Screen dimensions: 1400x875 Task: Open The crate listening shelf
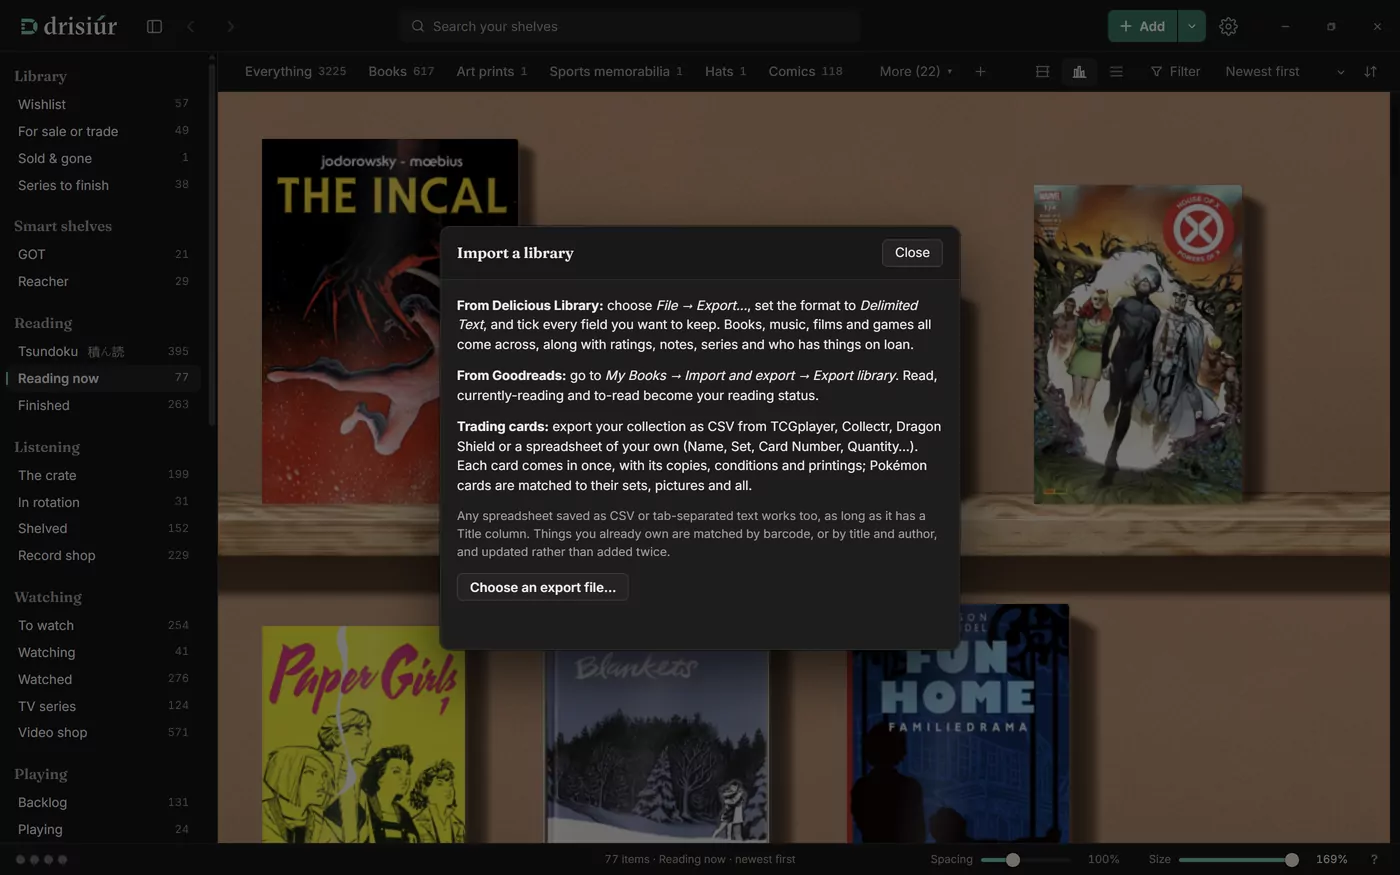point(103,475)
